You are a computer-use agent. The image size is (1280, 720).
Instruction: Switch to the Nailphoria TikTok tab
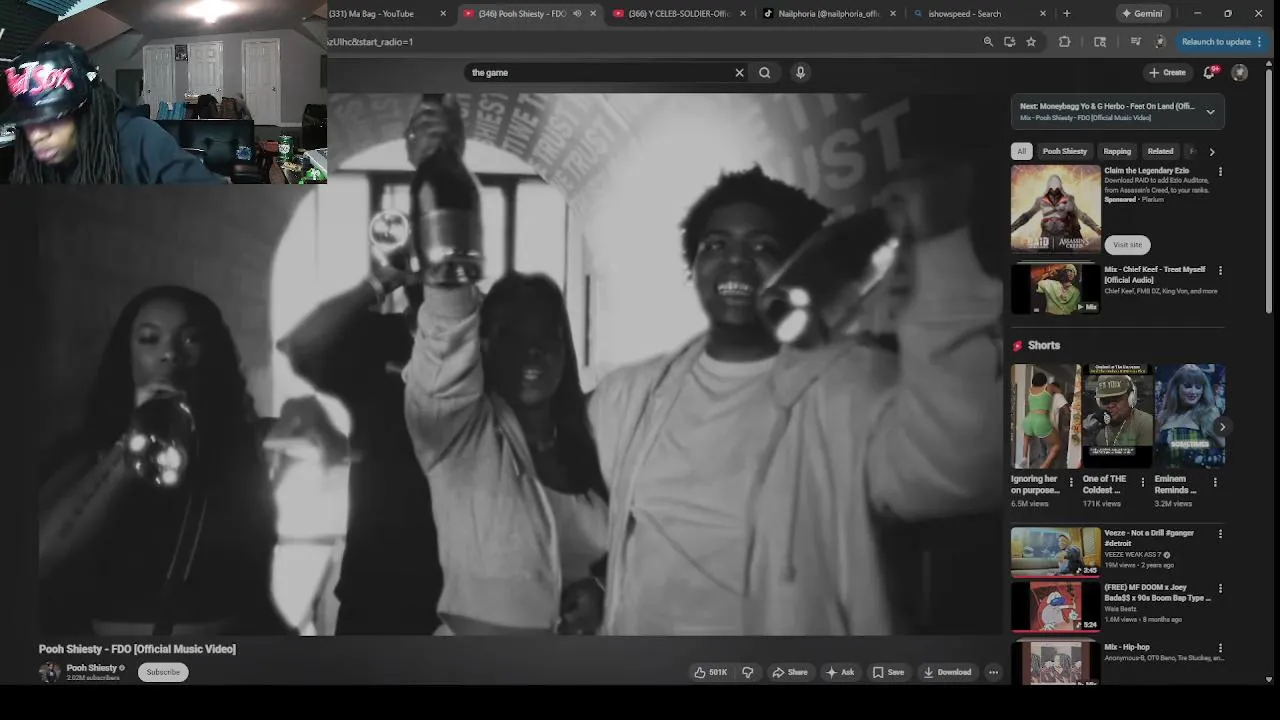pos(827,14)
